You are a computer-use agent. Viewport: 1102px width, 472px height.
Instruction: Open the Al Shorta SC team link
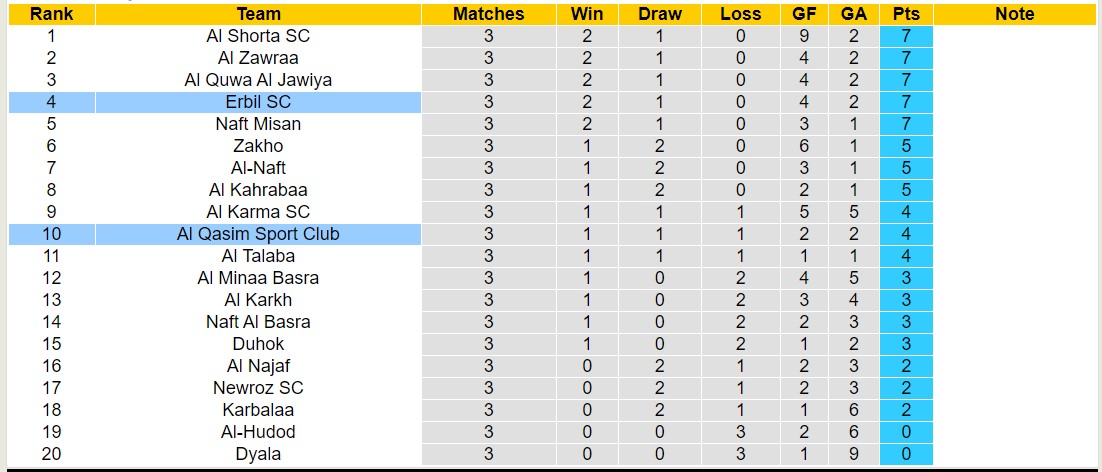[x=258, y=36]
